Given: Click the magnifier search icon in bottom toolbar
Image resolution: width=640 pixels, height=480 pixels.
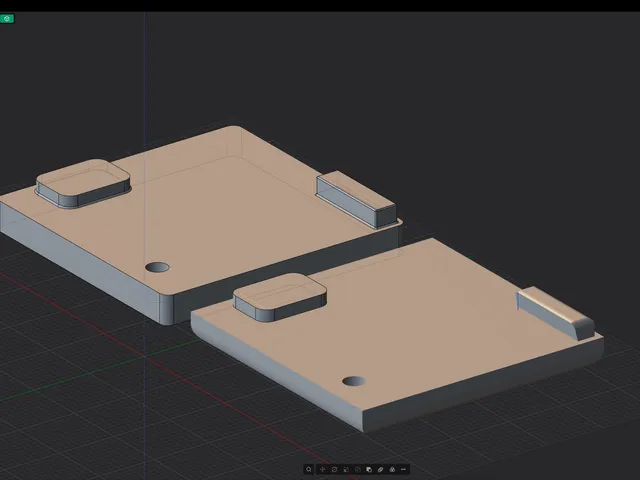Looking at the screenshot, I should [309, 469].
